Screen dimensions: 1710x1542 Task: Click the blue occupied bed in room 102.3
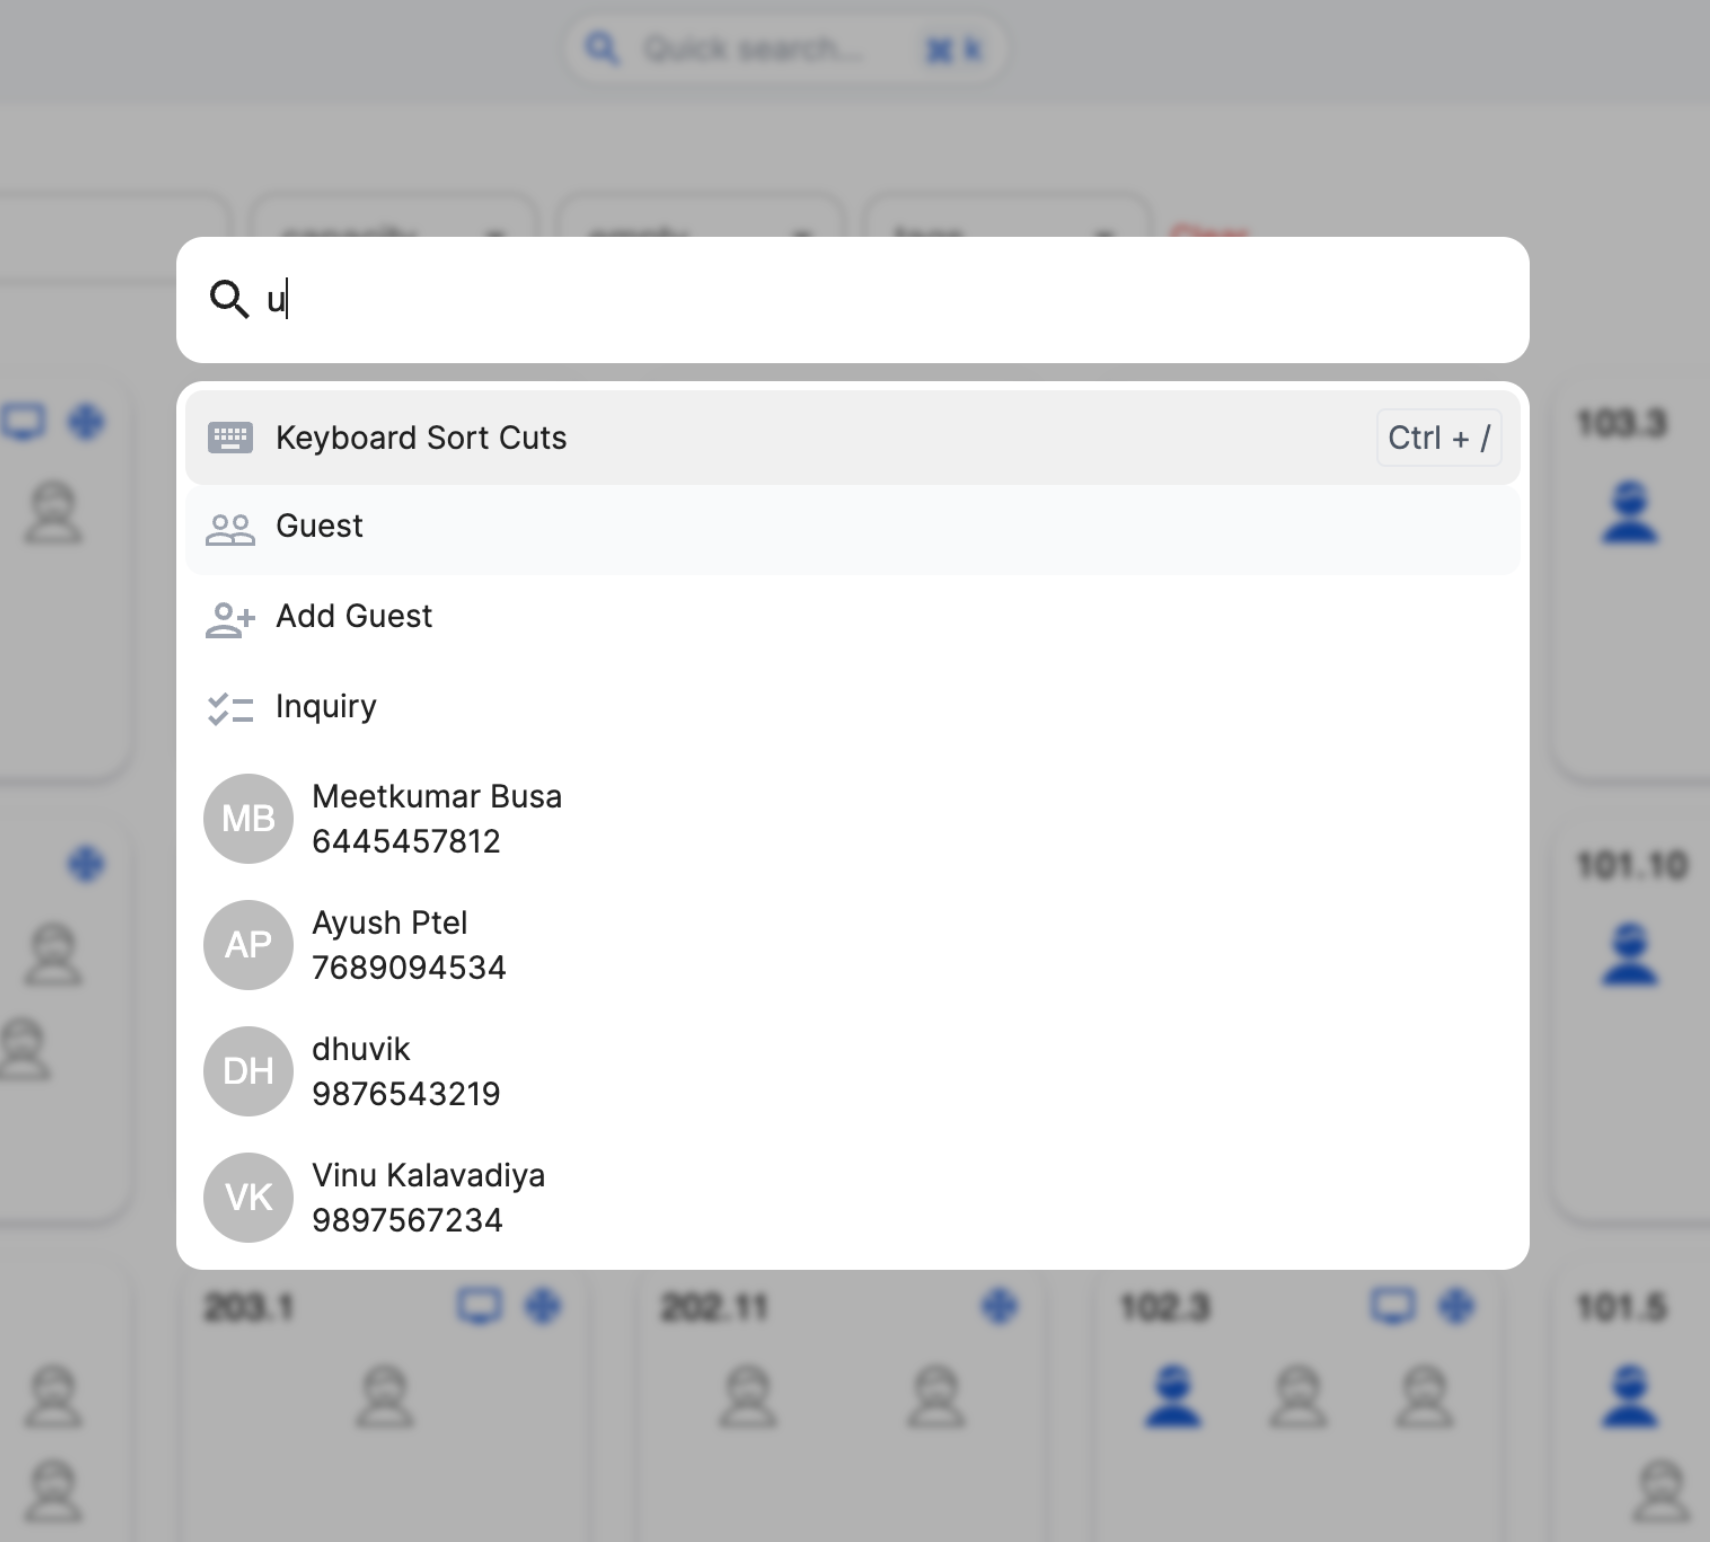pyautogui.click(x=1173, y=1394)
